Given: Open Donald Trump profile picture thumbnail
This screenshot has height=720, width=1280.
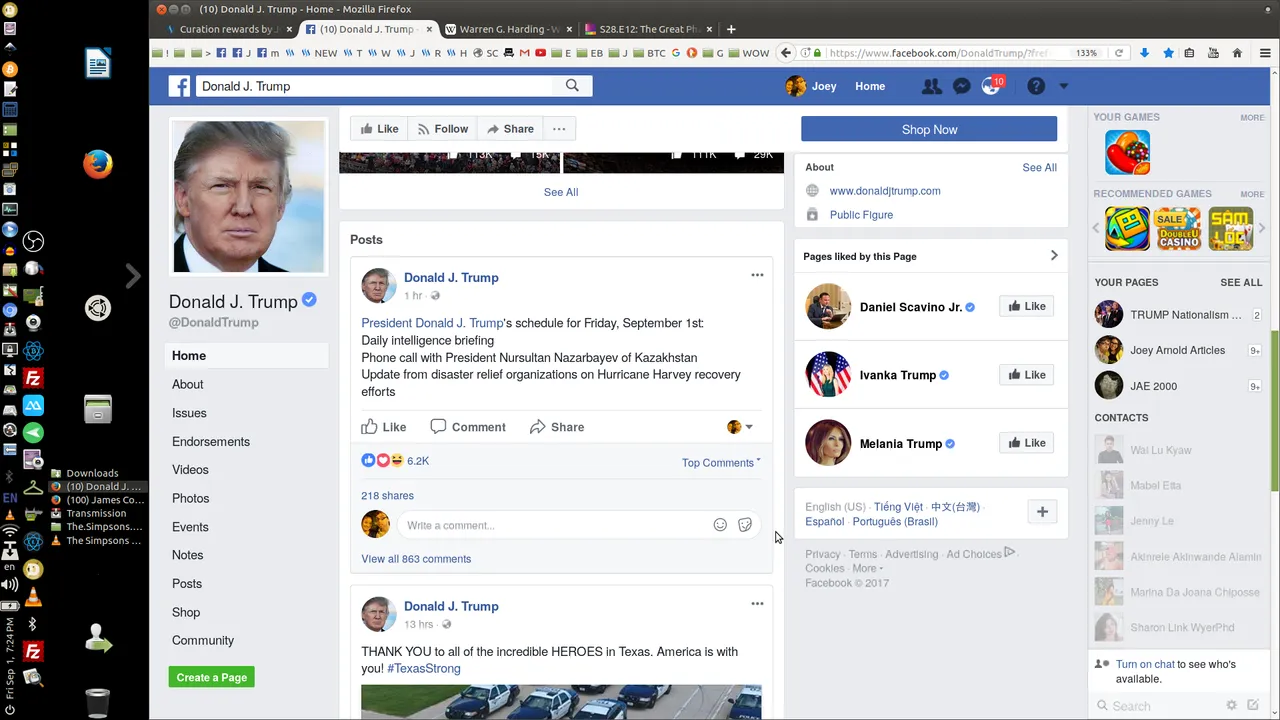Looking at the screenshot, I should click(249, 196).
